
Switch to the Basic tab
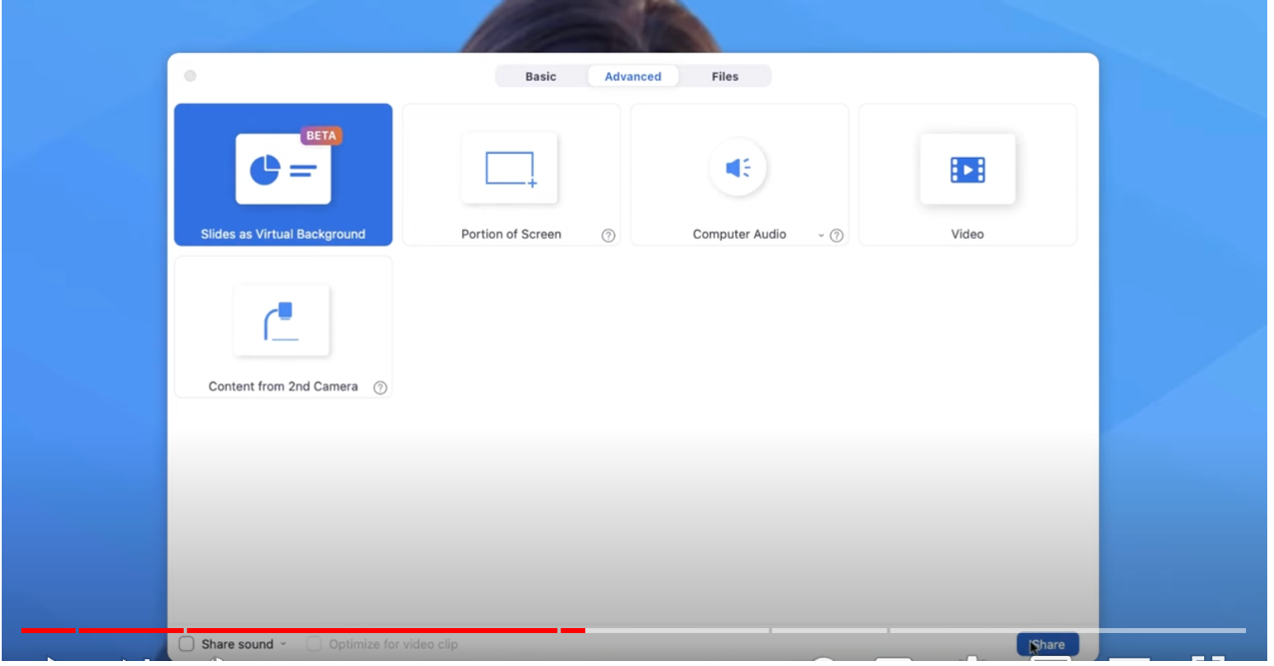541,77
